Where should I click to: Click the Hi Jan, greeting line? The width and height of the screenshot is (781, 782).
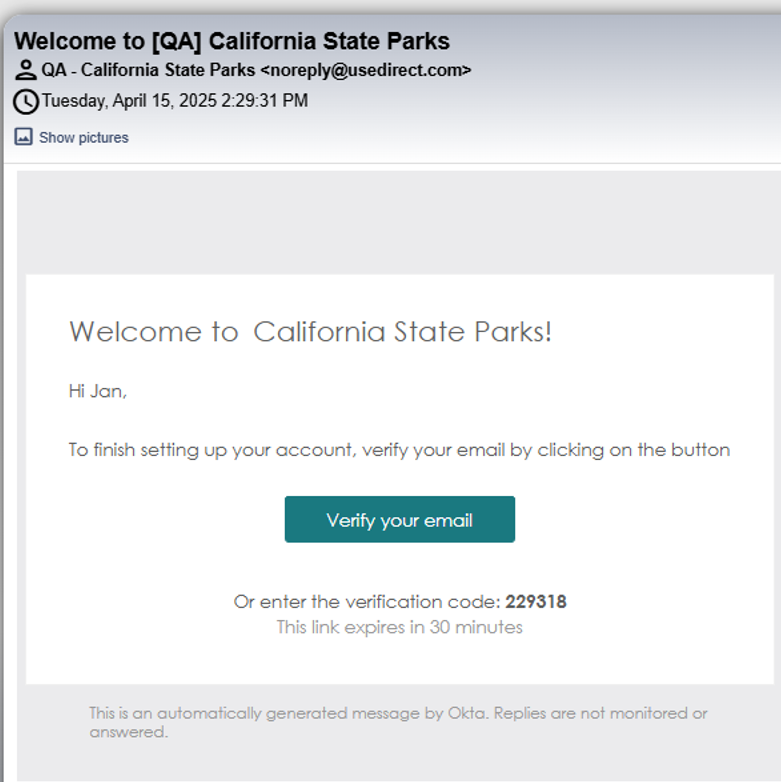[98, 391]
